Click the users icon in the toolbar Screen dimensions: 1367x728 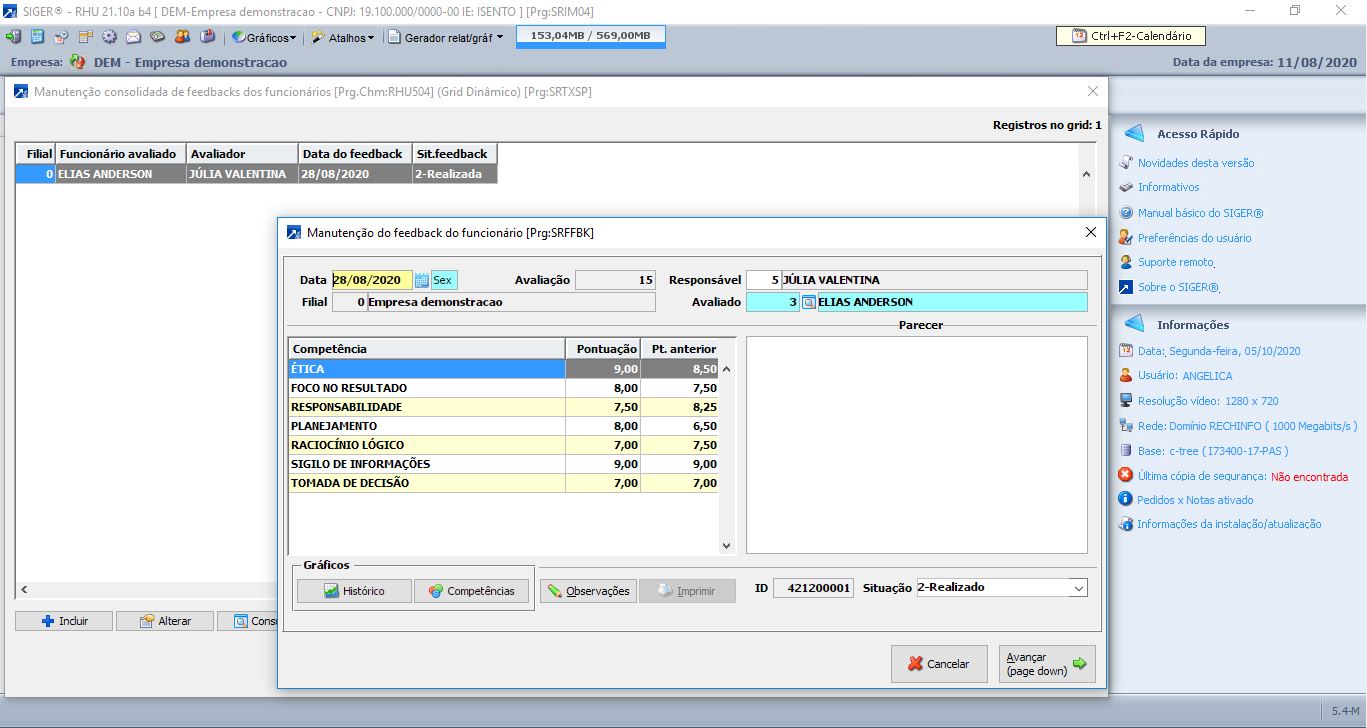point(182,37)
